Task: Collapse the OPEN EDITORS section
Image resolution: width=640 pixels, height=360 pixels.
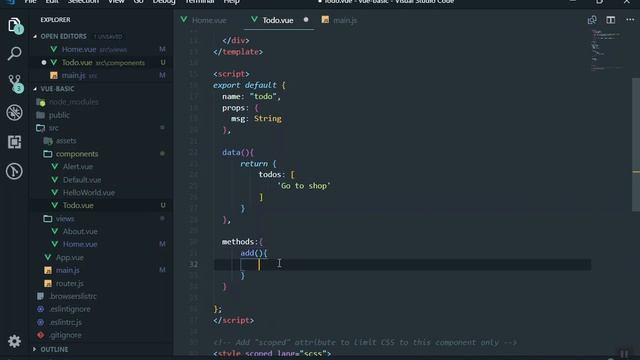Action: 64,36
